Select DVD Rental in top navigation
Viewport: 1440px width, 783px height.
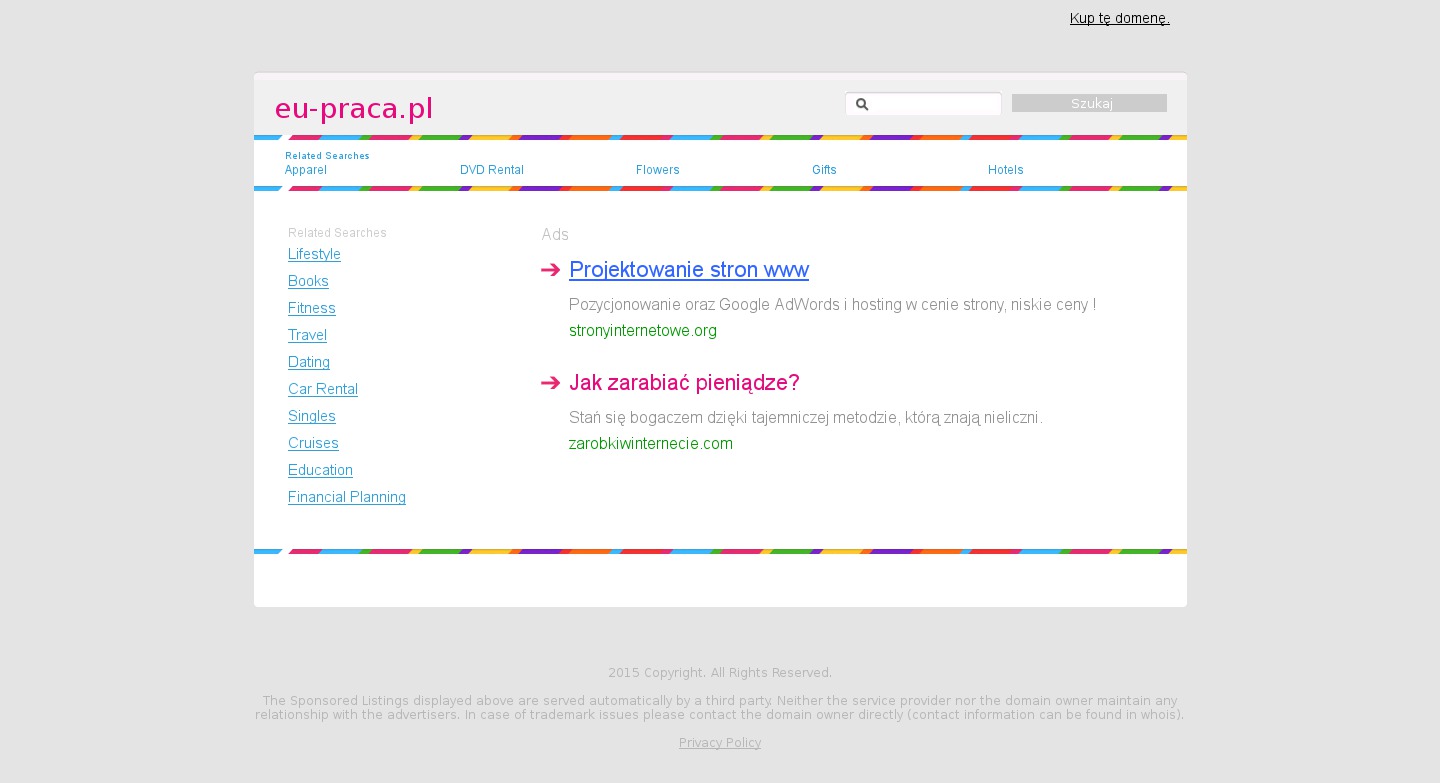(x=491, y=170)
